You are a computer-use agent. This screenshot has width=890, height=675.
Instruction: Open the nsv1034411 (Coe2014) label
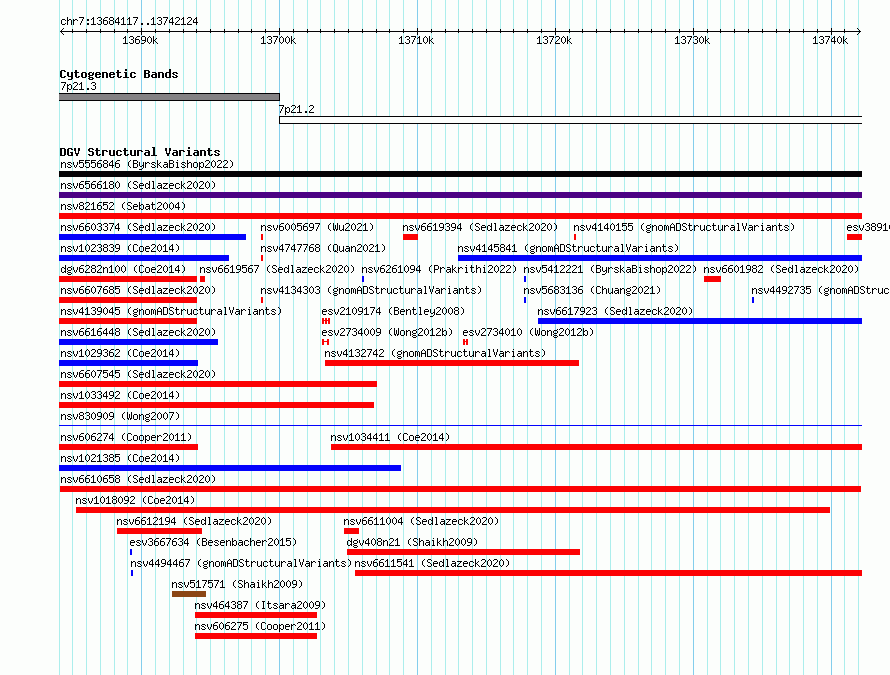tap(390, 438)
